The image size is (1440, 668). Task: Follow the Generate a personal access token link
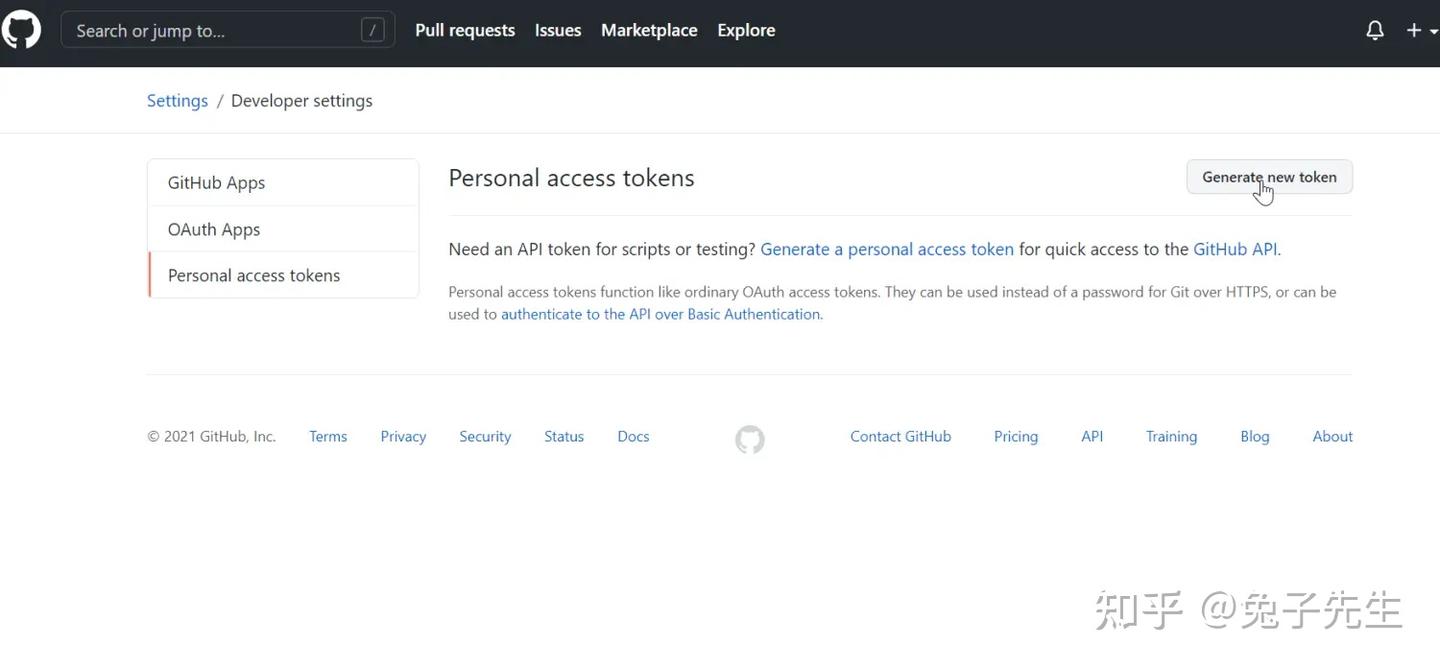pos(887,248)
